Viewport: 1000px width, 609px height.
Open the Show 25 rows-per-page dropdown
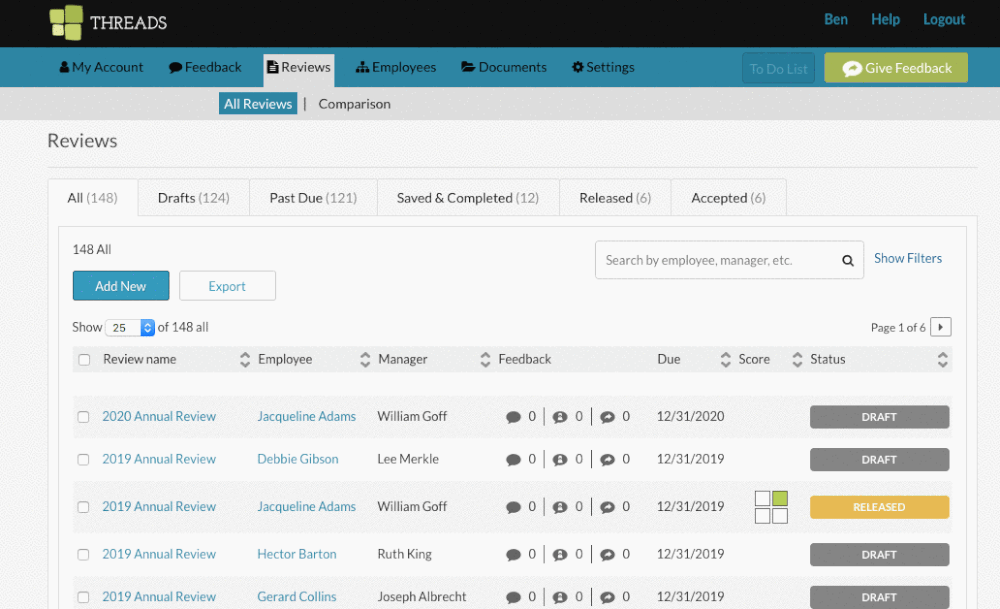coord(130,327)
